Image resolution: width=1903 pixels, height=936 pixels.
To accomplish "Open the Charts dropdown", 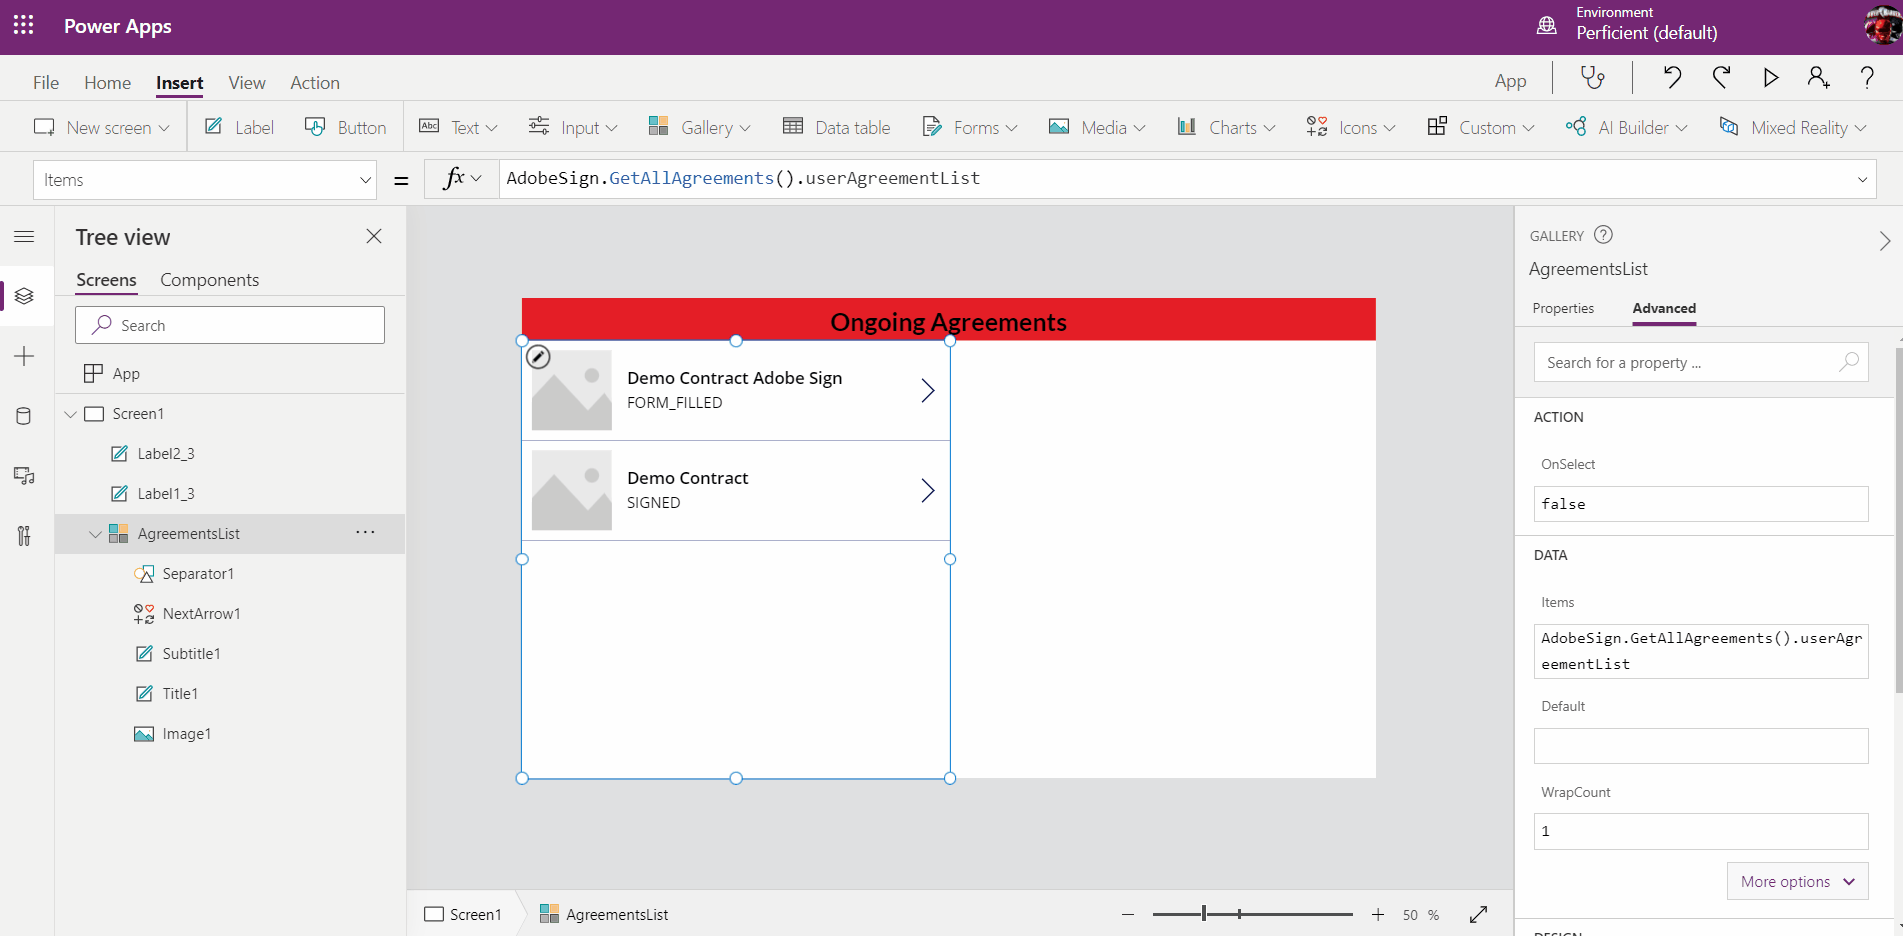I will 1226,127.
